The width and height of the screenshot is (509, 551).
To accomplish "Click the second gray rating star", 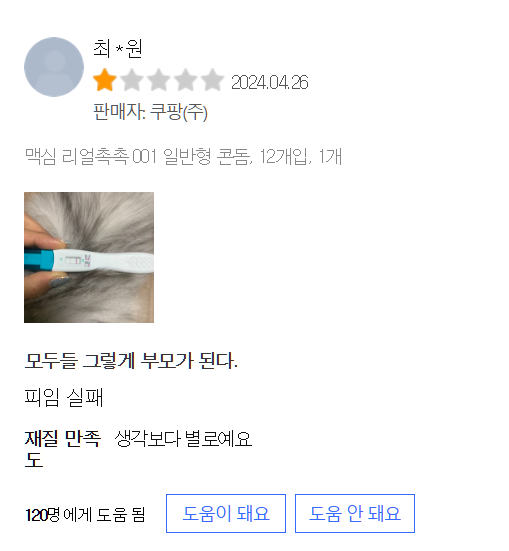I will pyautogui.click(x=132, y=80).
